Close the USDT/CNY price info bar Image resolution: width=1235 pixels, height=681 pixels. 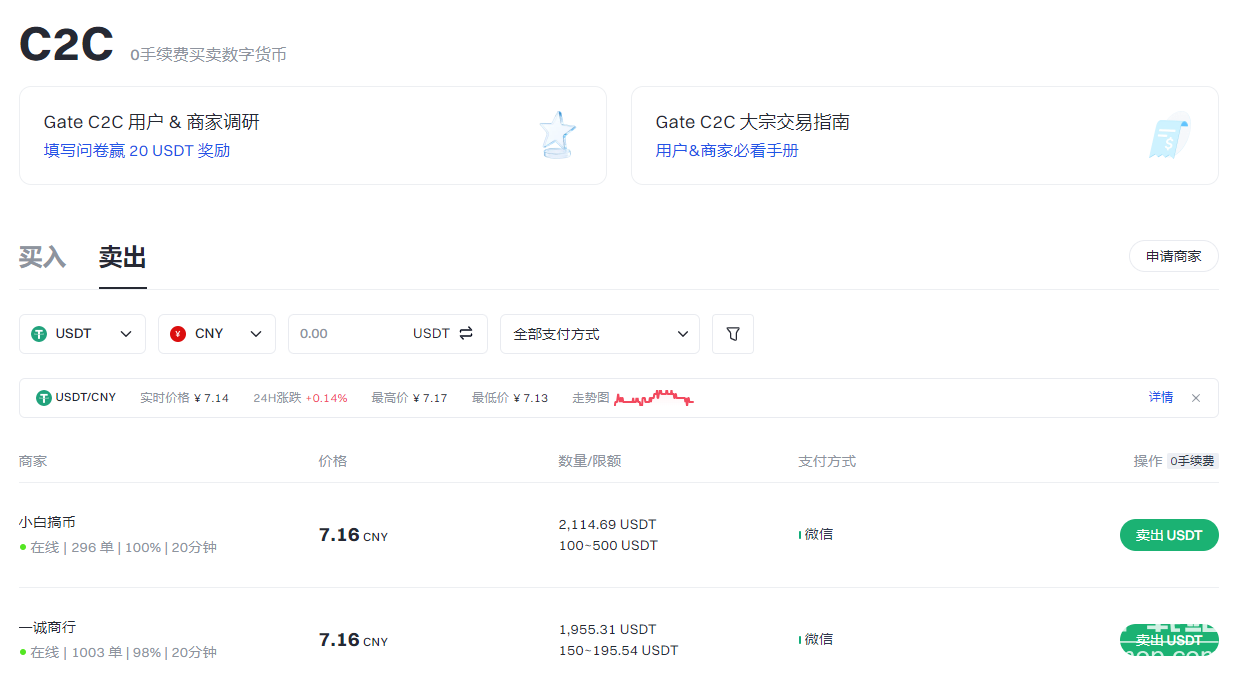(x=1196, y=398)
